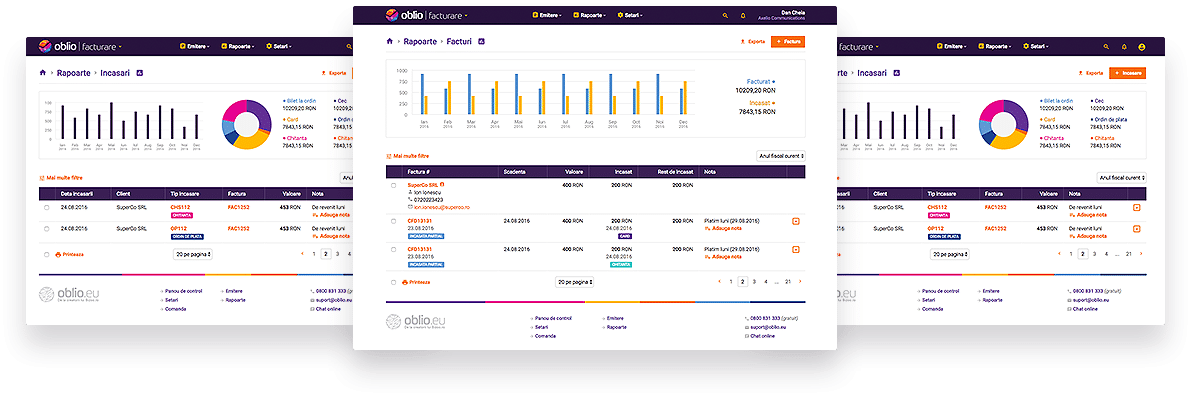Image resolution: width=1191 pixels, height=396 pixels.
Task: Select radio beside Printeaza in left window
Action: (46, 255)
